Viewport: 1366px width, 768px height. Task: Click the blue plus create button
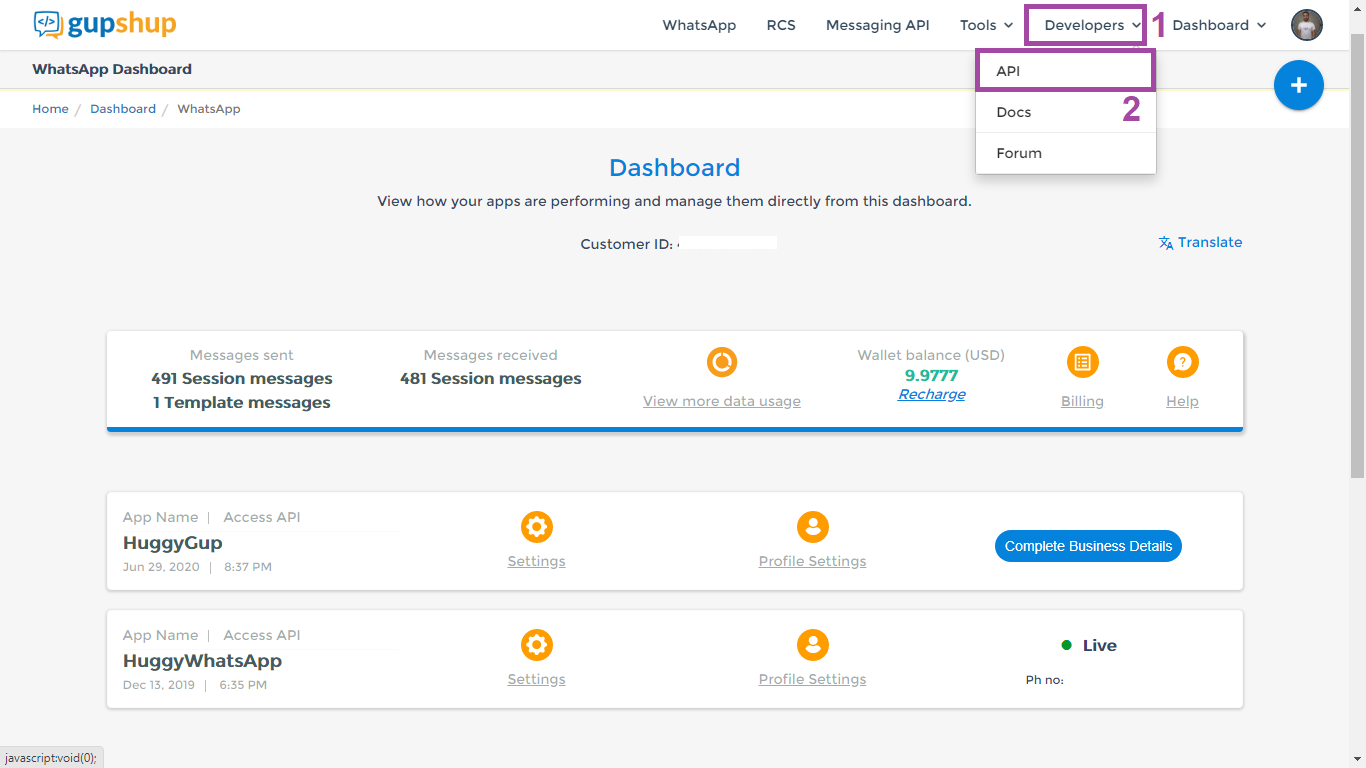1299,86
